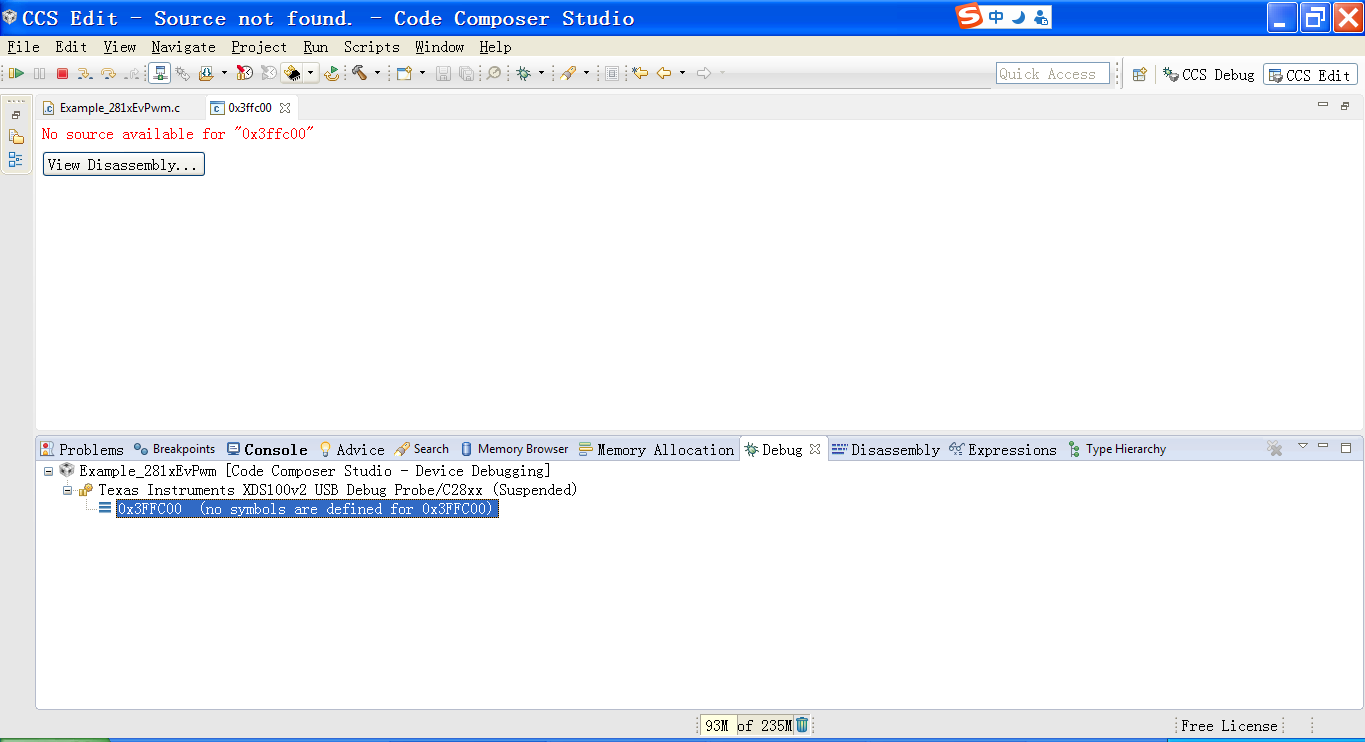Open the Memory Allocation tab

657,449
